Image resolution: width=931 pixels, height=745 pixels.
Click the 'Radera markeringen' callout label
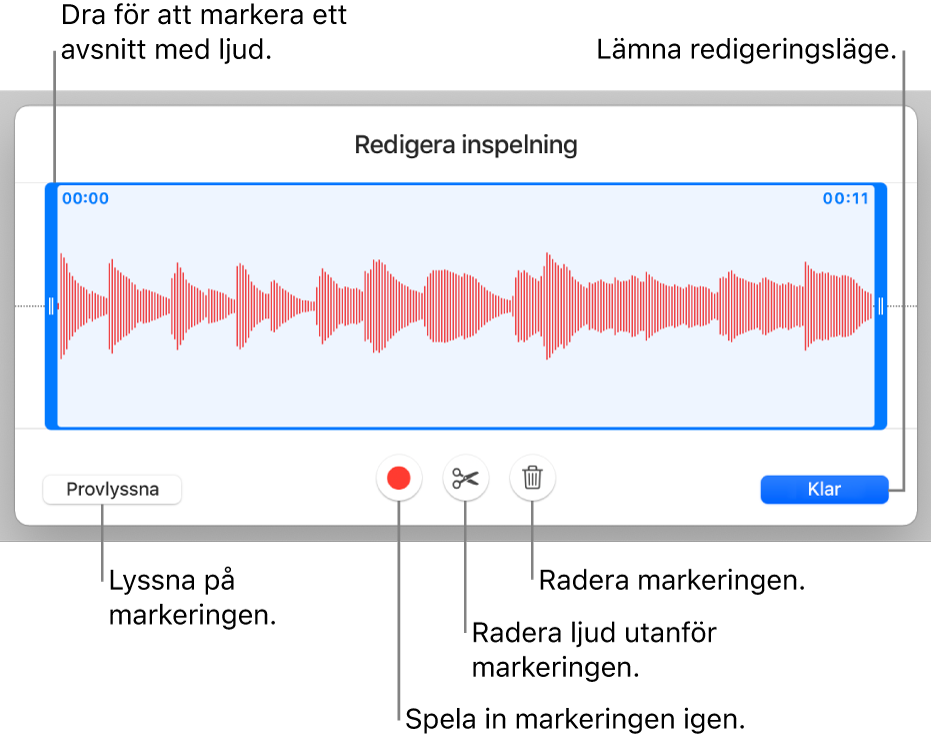pyautogui.click(x=672, y=580)
